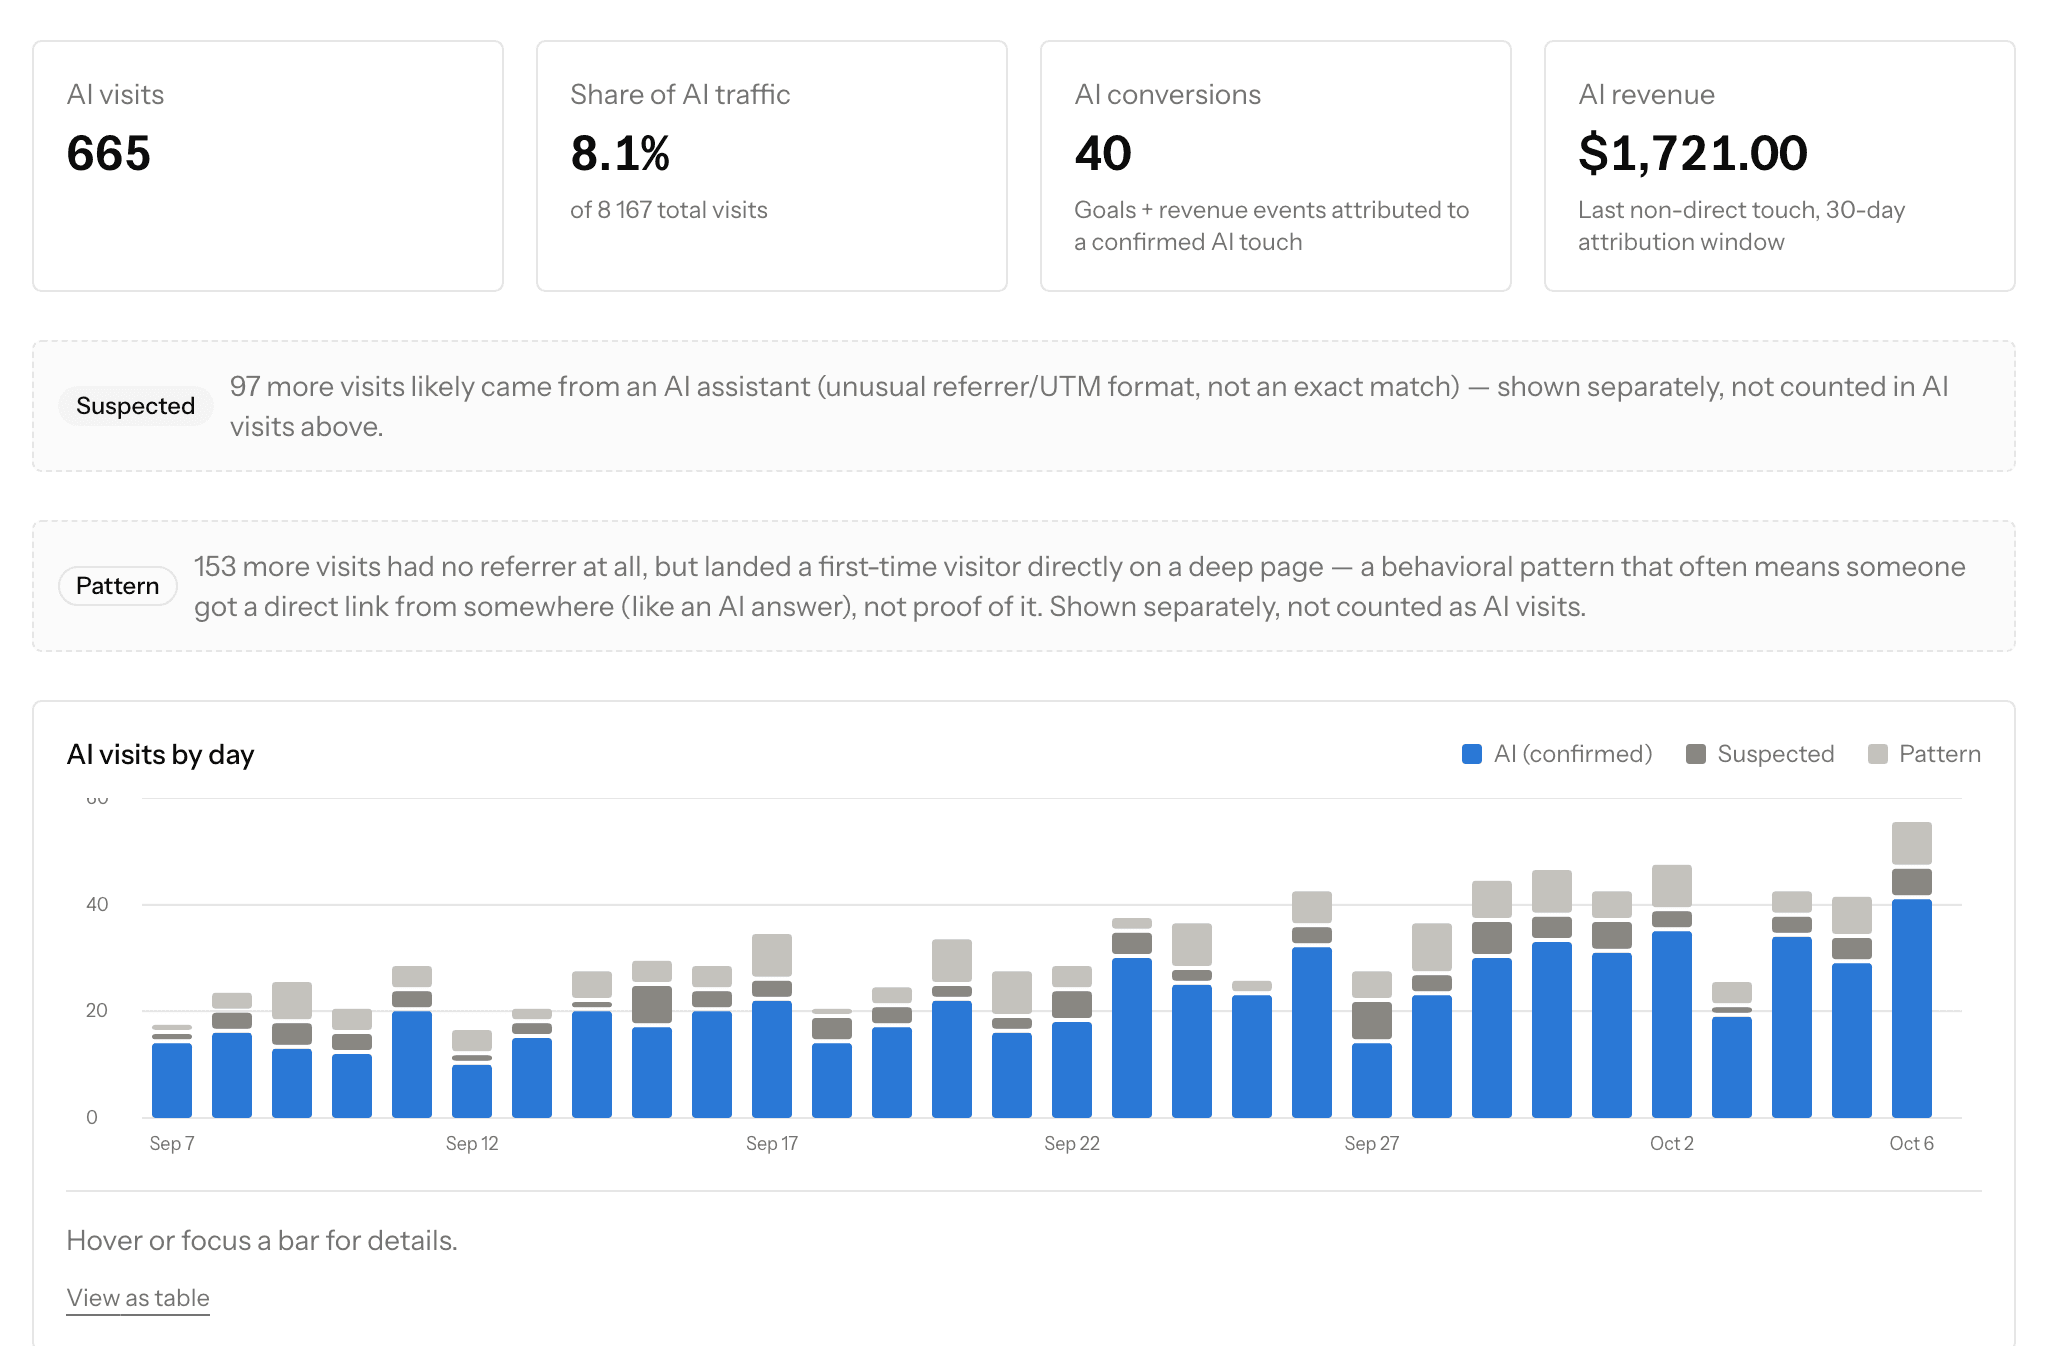Click the Suspected dark gray legend swatch
Image resolution: width=2048 pixels, height=1346 pixels.
1695,754
